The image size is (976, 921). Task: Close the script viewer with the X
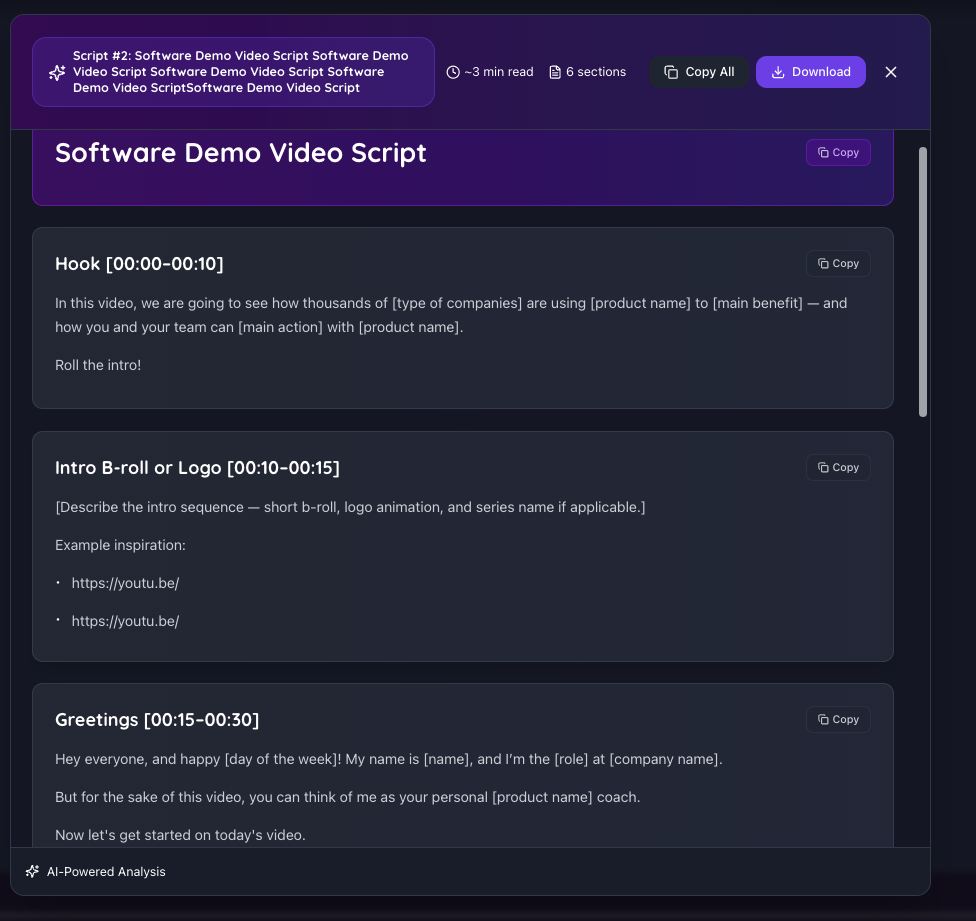pos(891,71)
